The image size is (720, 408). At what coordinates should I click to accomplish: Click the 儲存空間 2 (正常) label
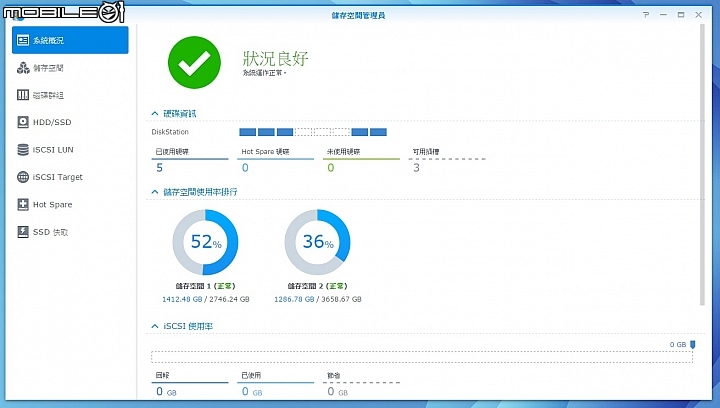pos(317,286)
